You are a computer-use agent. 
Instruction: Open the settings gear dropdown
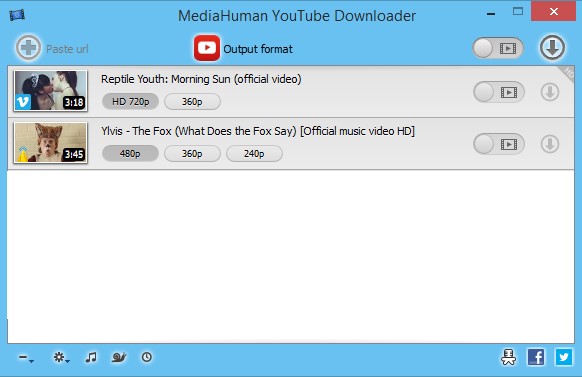coord(61,358)
